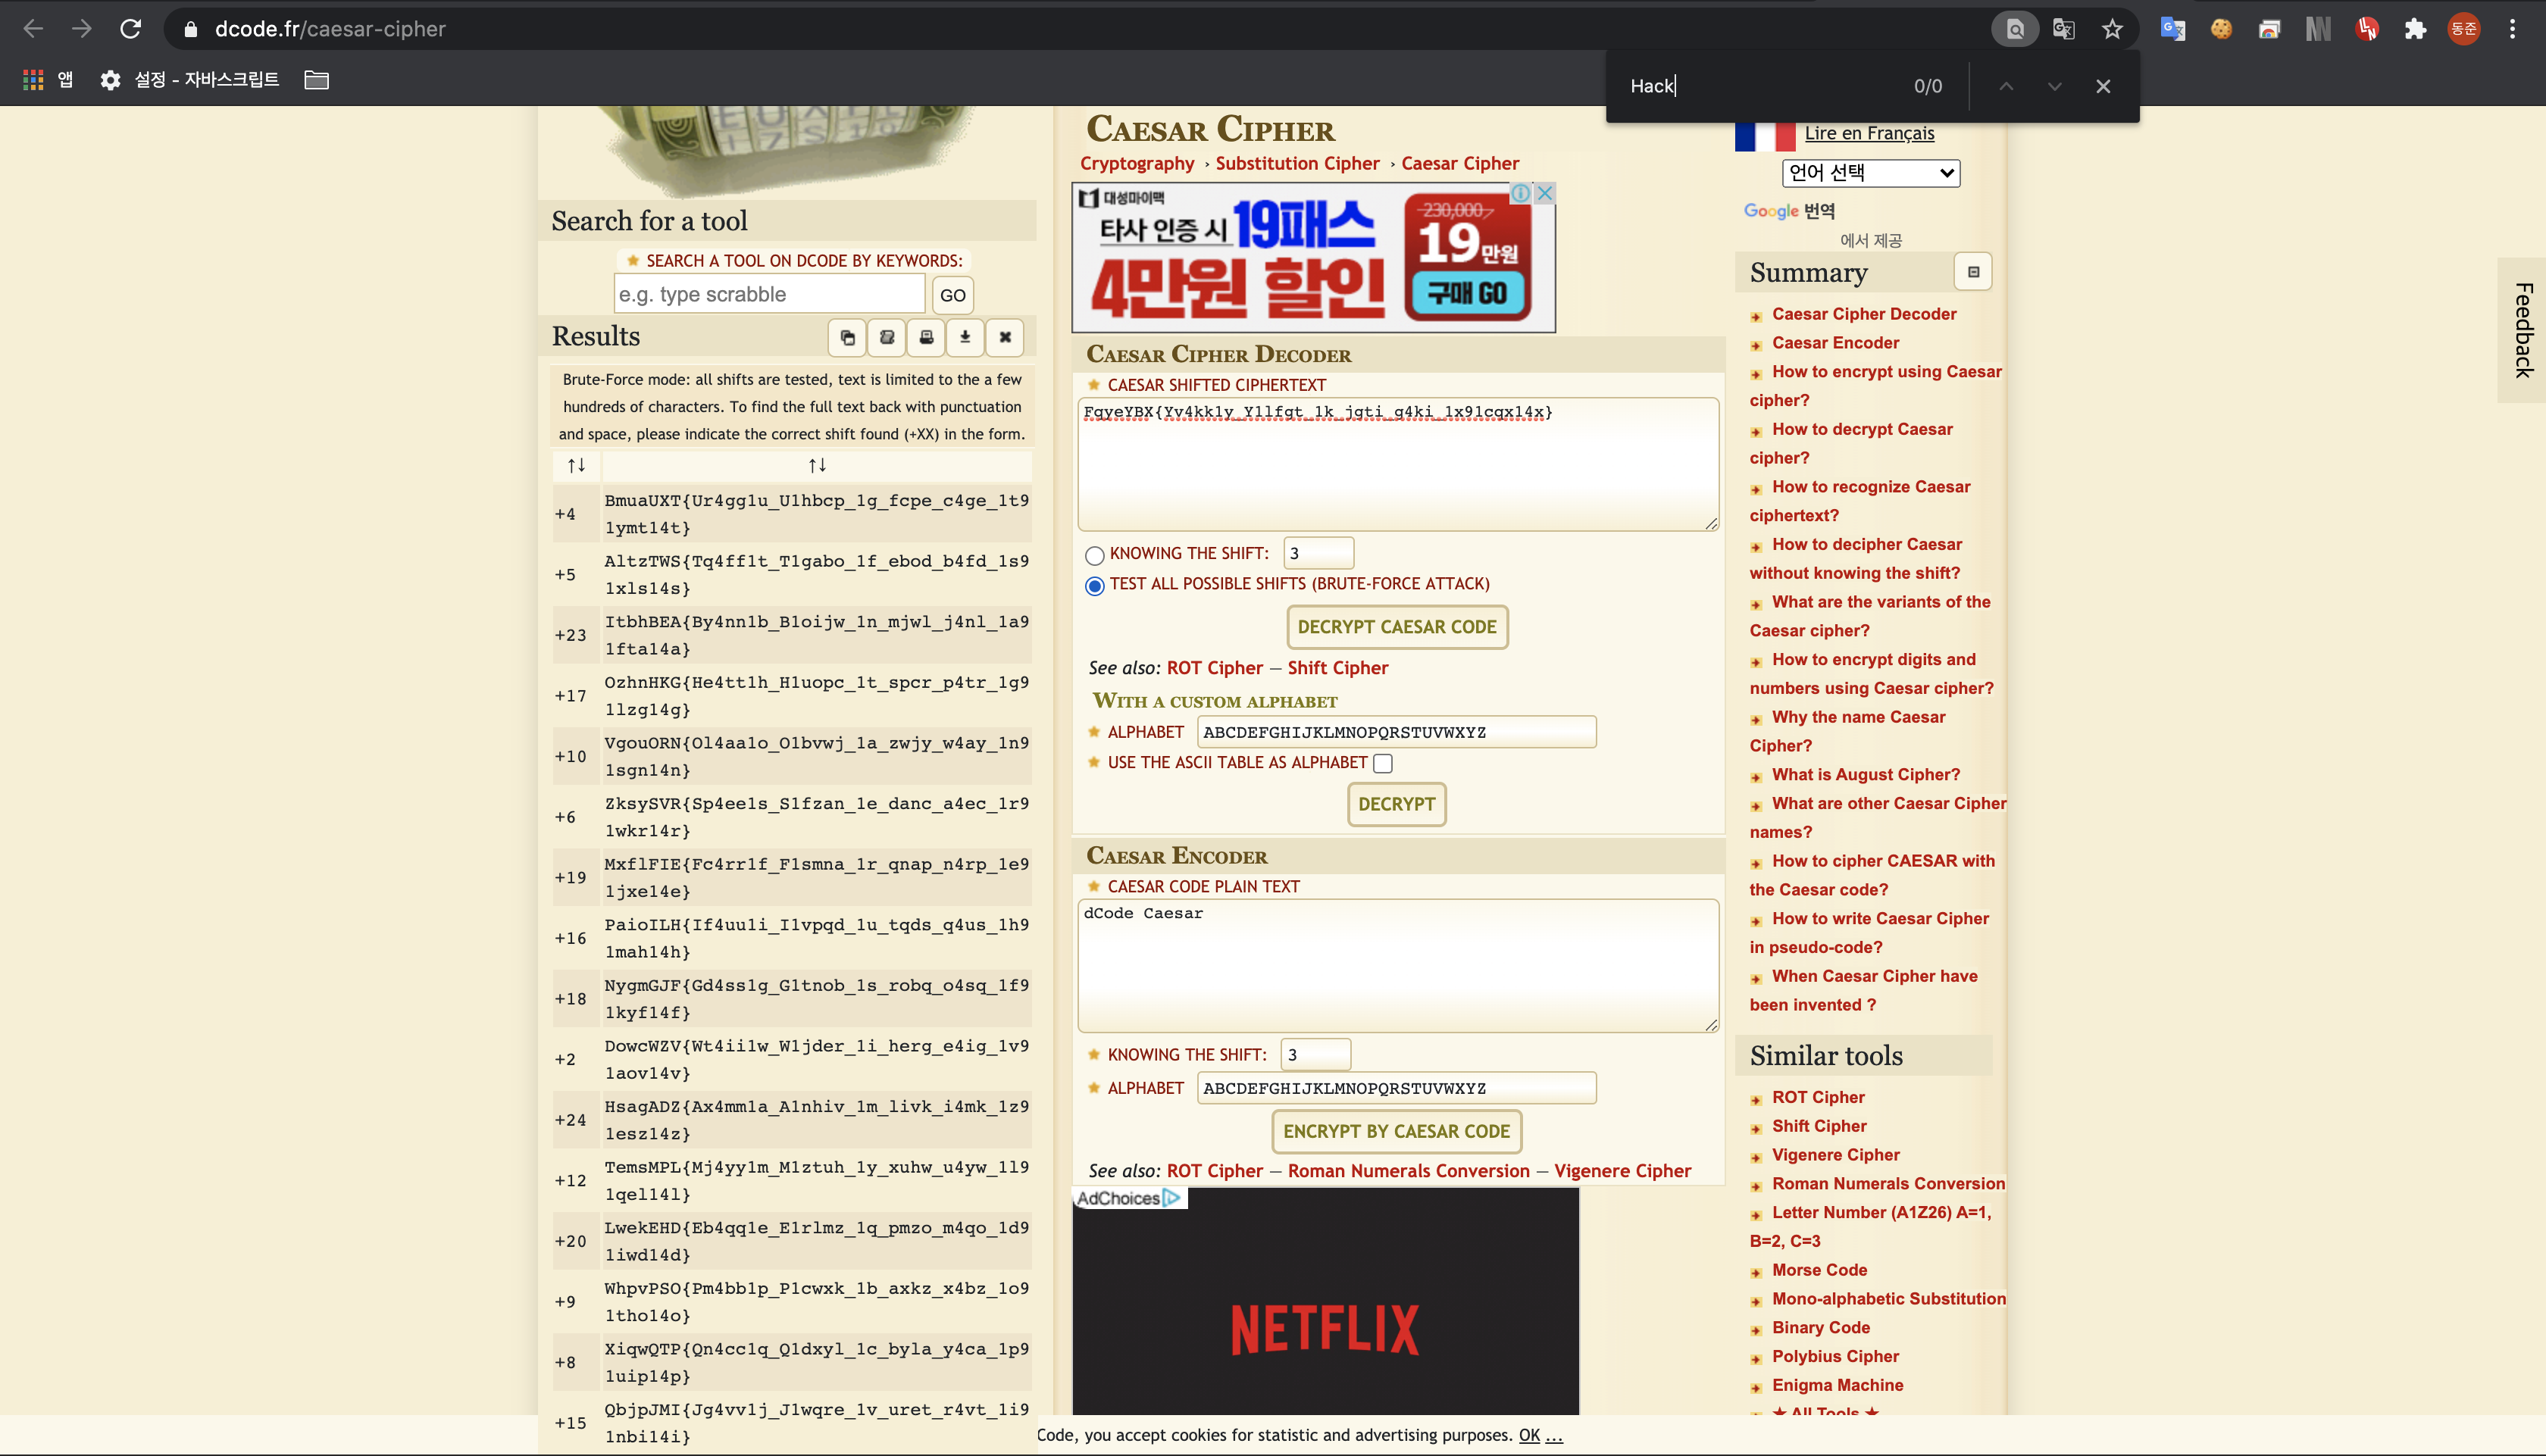Go to next find-in-page match
This screenshot has width=2546, height=1456.
[2054, 86]
